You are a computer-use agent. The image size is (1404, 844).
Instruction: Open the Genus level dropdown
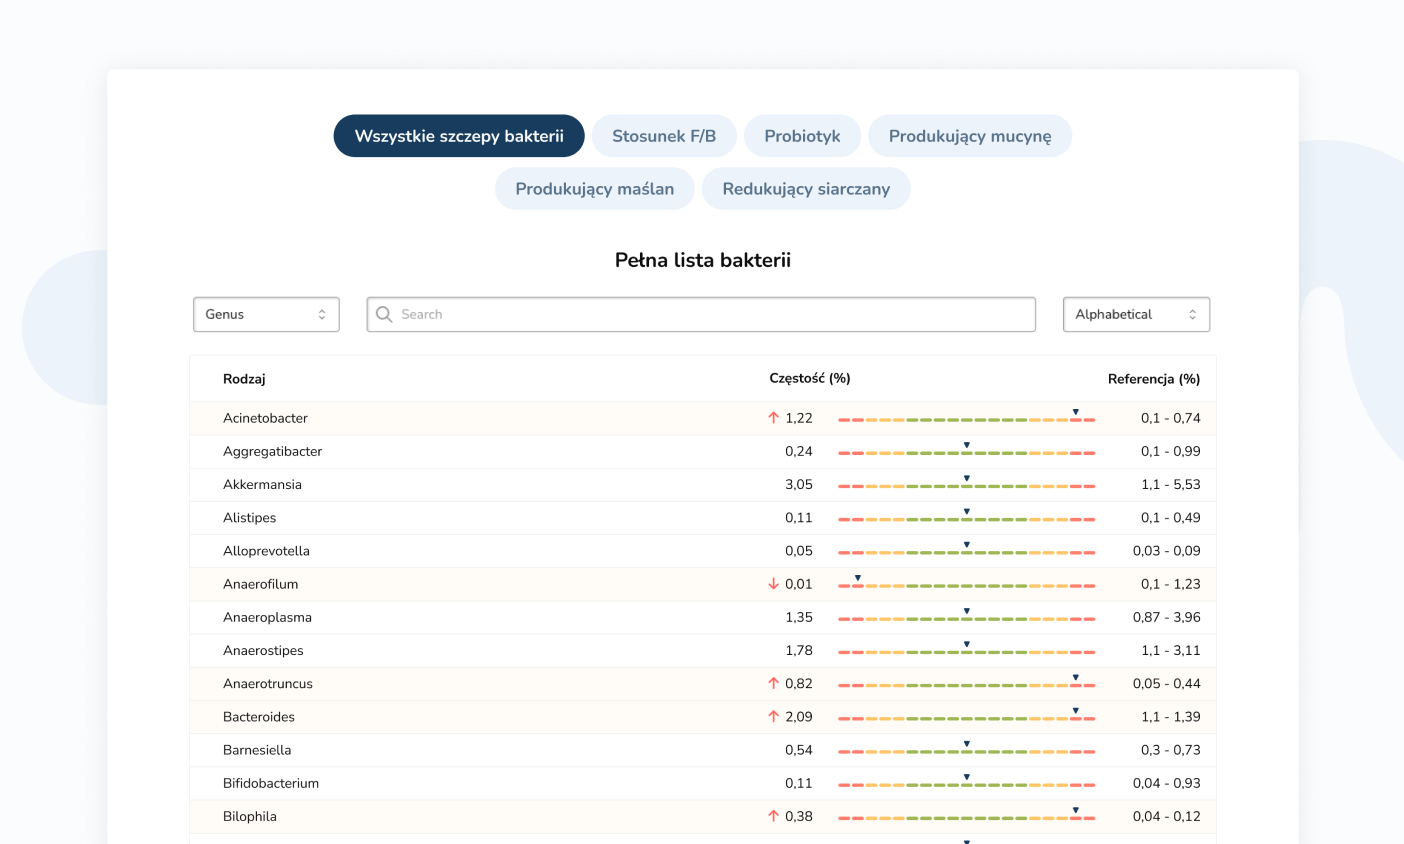point(266,314)
